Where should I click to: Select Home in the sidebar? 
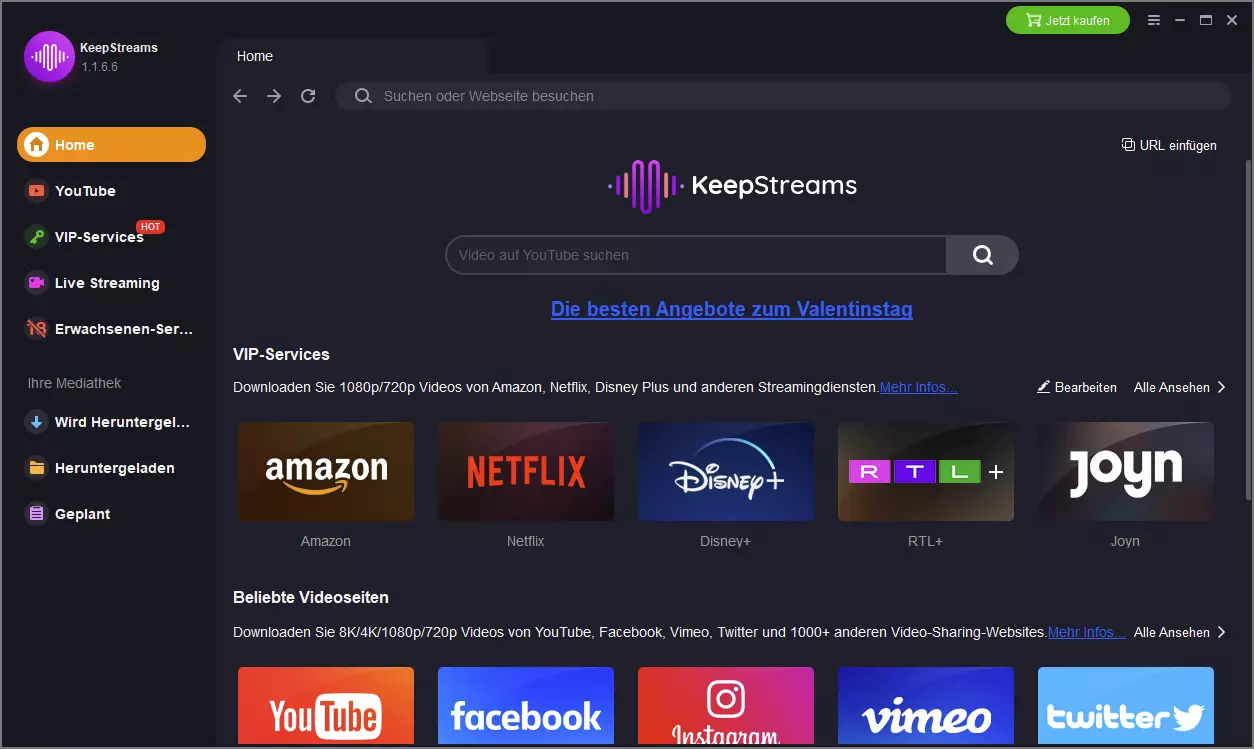(111, 145)
